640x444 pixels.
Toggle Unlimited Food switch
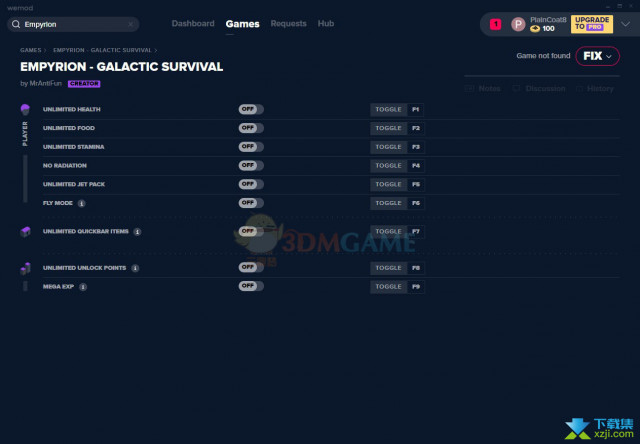(251, 128)
